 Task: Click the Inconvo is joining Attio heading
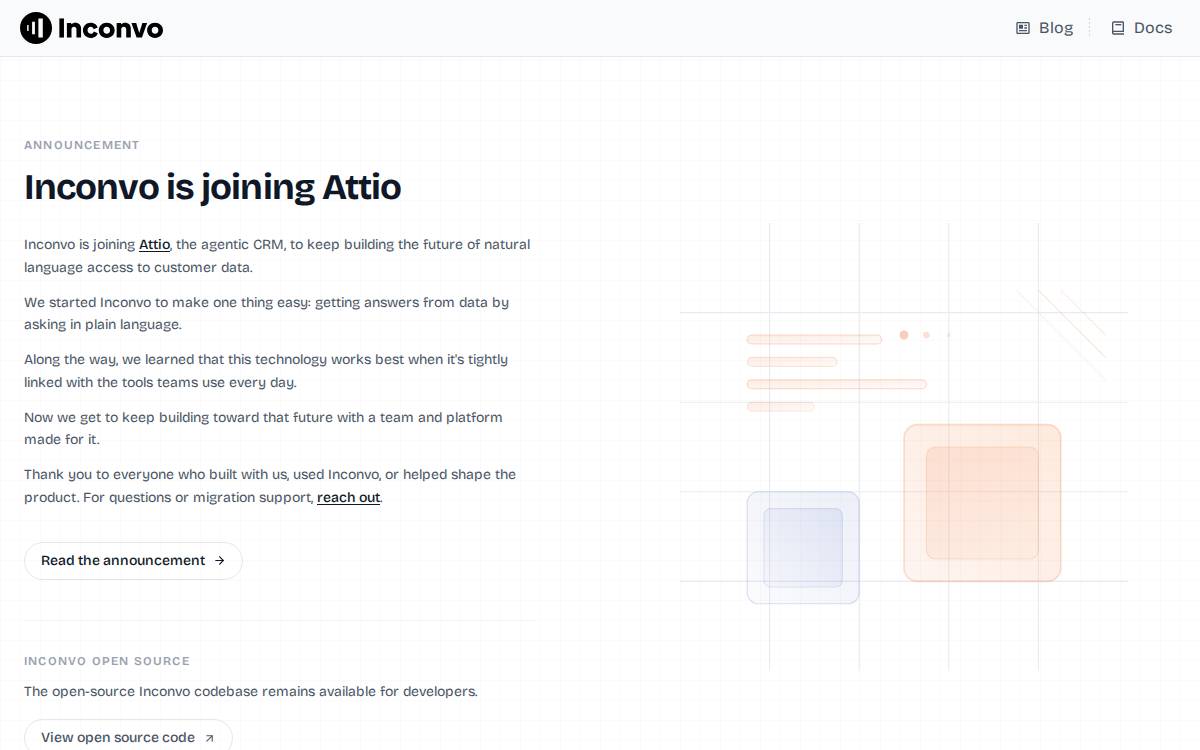[x=213, y=187]
